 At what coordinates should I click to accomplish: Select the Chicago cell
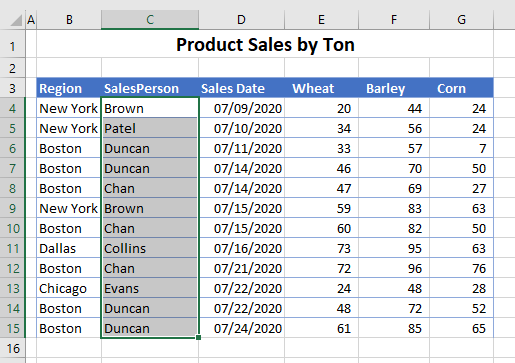pyautogui.click(x=69, y=288)
